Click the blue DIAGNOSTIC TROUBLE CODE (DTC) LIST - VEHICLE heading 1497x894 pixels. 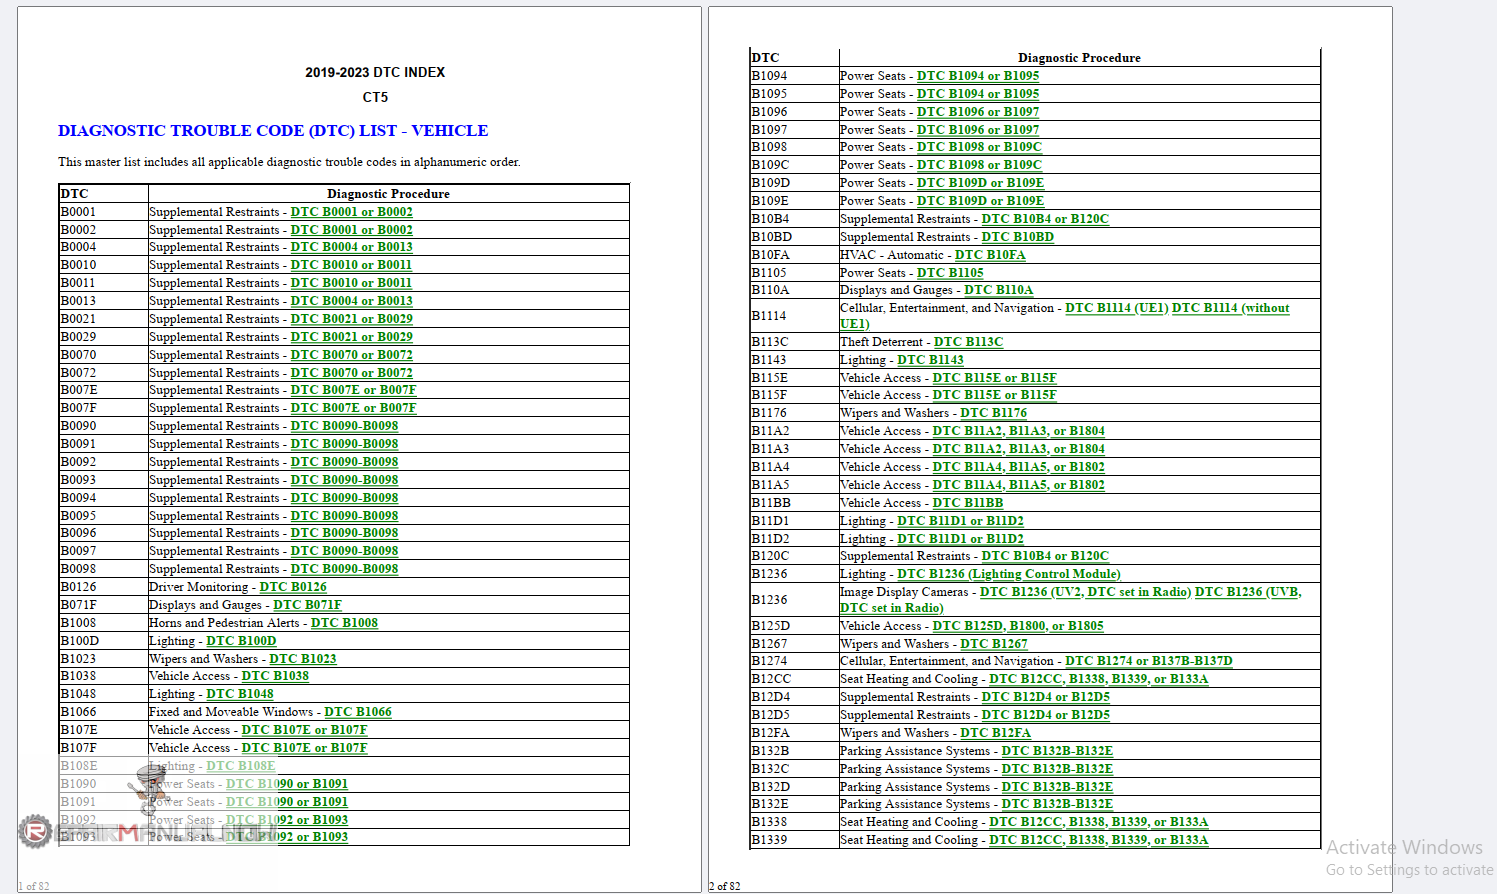point(273,131)
